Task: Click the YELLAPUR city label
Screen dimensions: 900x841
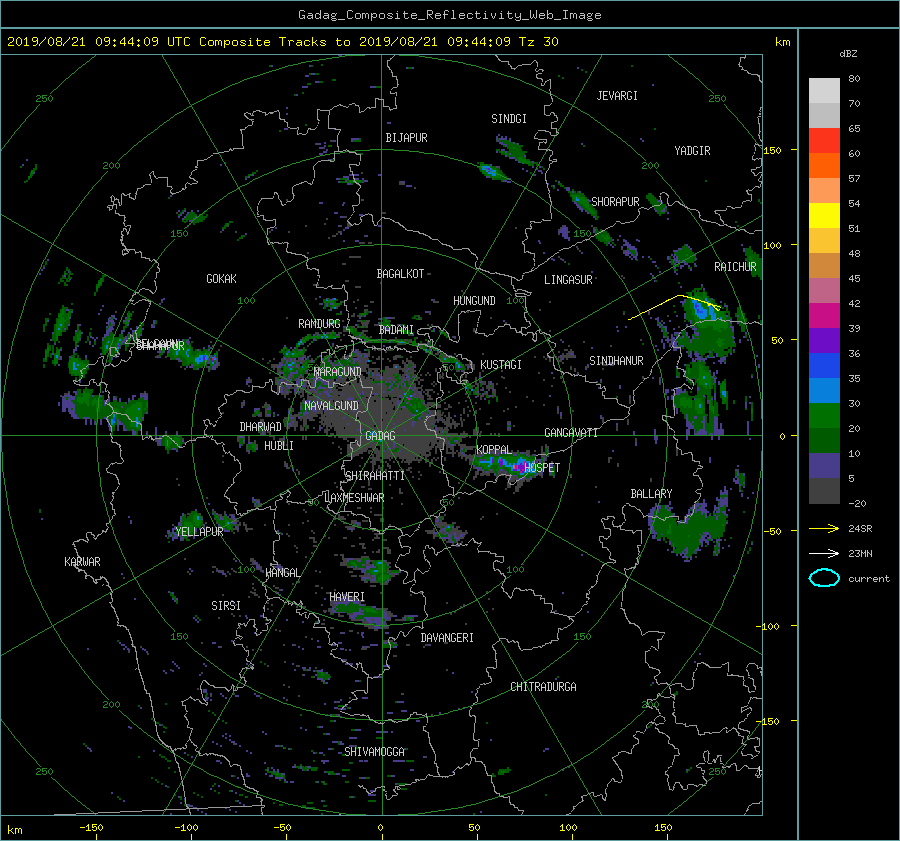Action: (x=199, y=532)
